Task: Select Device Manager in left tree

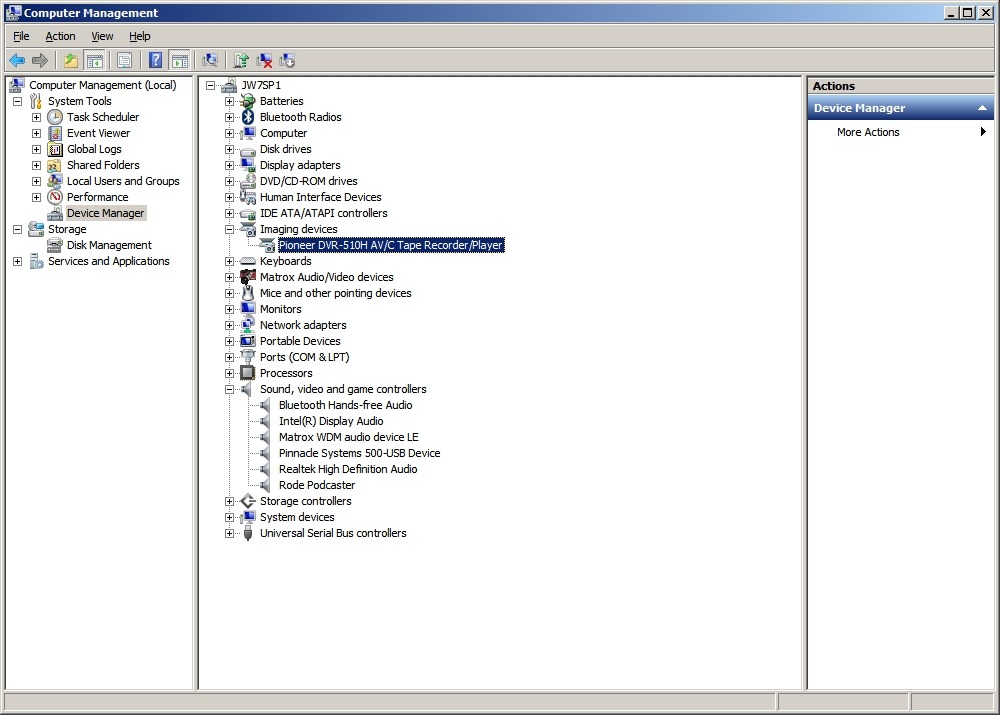Action: tap(106, 213)
